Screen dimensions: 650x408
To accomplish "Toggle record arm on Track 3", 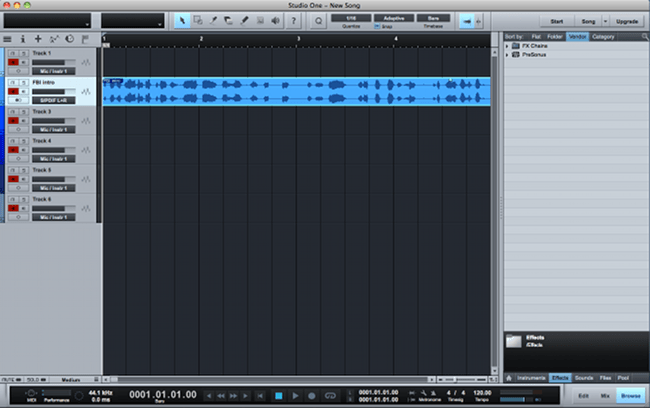I will [x=13, y=121].
